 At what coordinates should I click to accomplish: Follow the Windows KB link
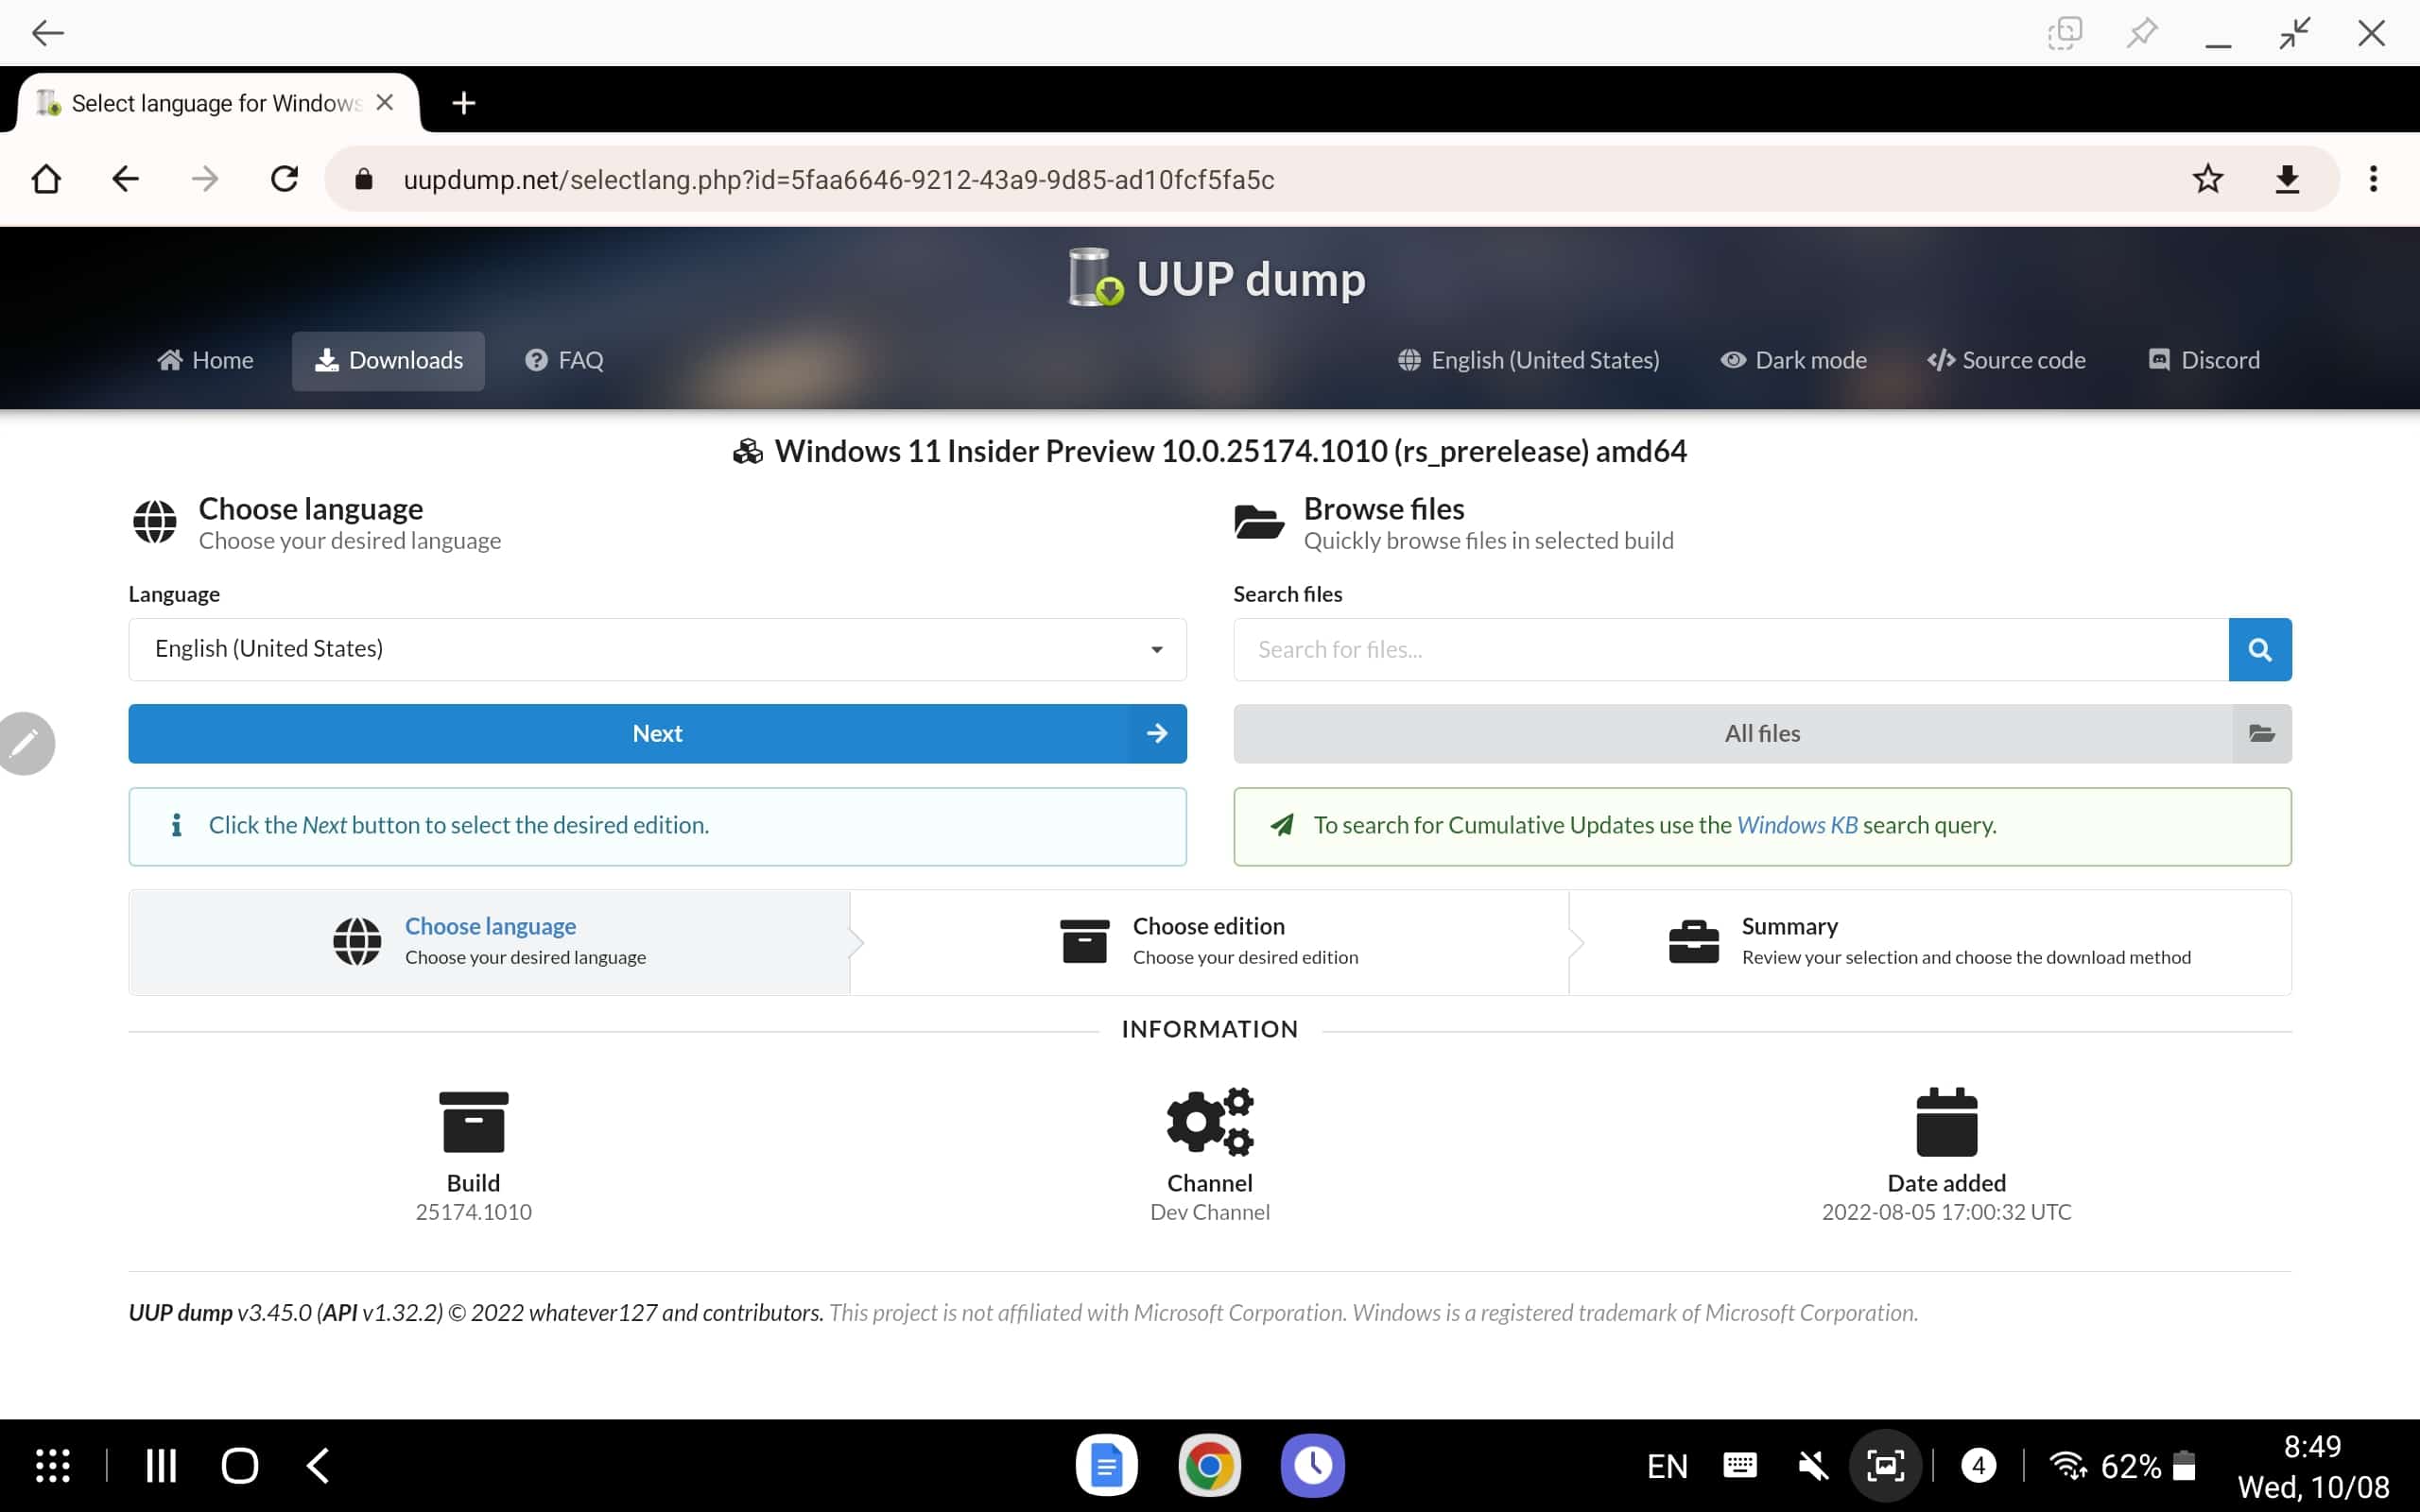[1796, 825]
